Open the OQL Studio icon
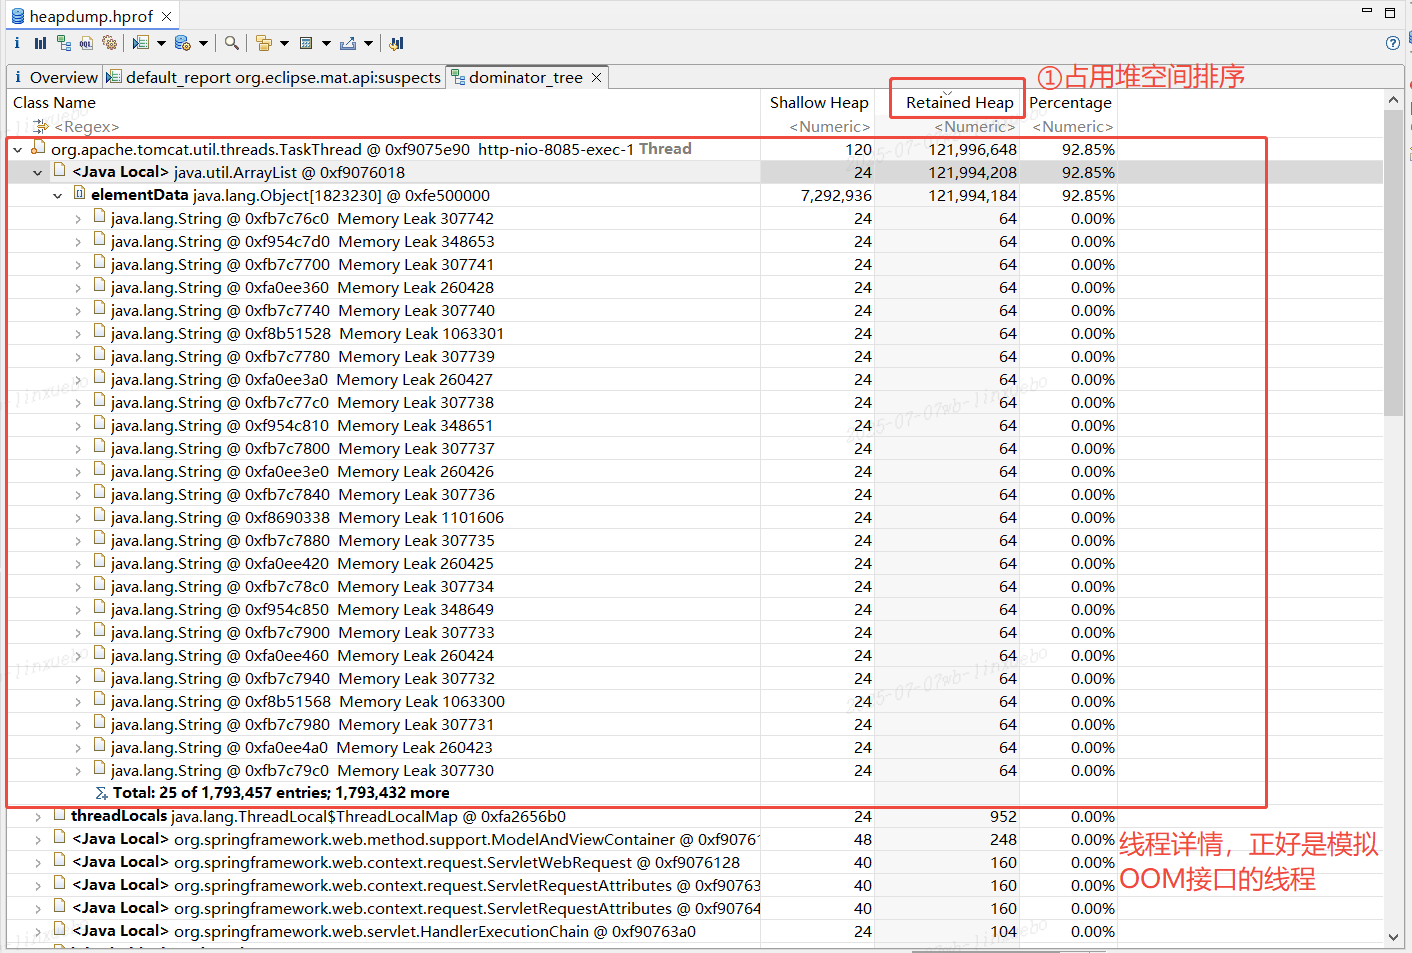This screenshot has width=1412, height=953. coord(87,43)
